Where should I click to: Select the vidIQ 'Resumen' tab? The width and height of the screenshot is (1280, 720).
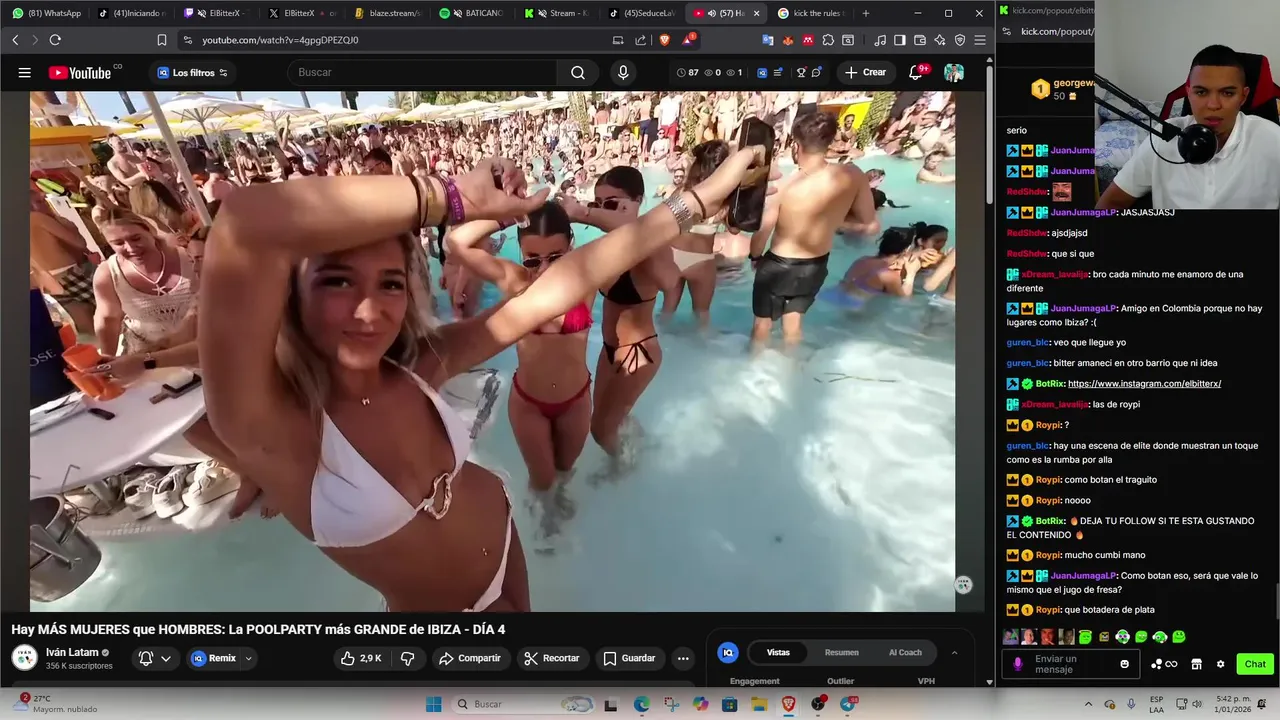pos(841,652)
